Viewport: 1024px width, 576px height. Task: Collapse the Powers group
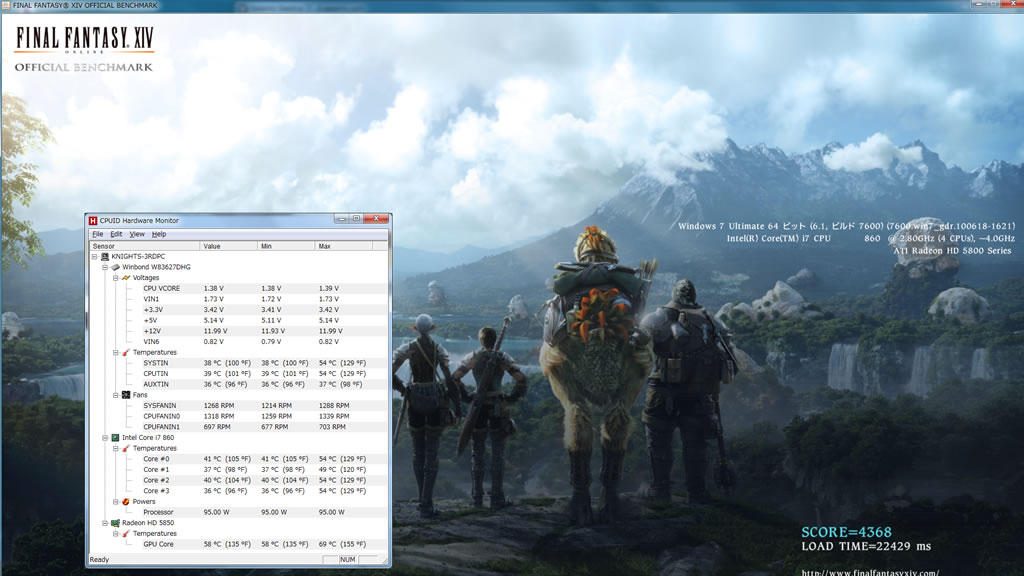(x=116, y=502)
